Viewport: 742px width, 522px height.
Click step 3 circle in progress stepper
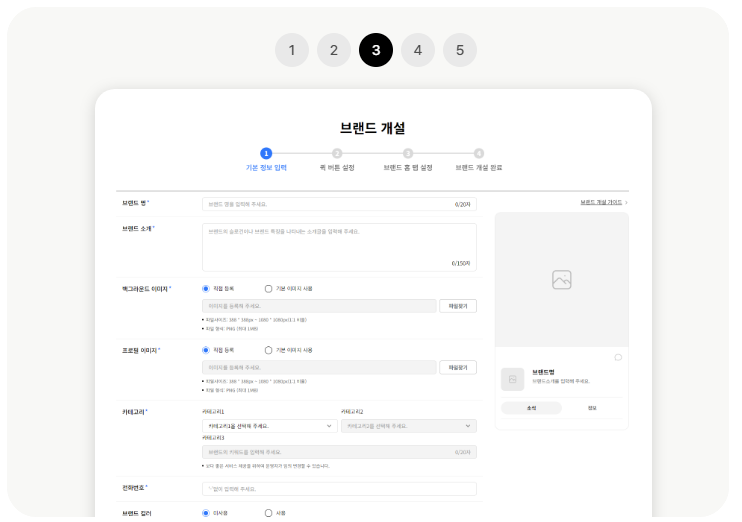(x=408, y=153)
